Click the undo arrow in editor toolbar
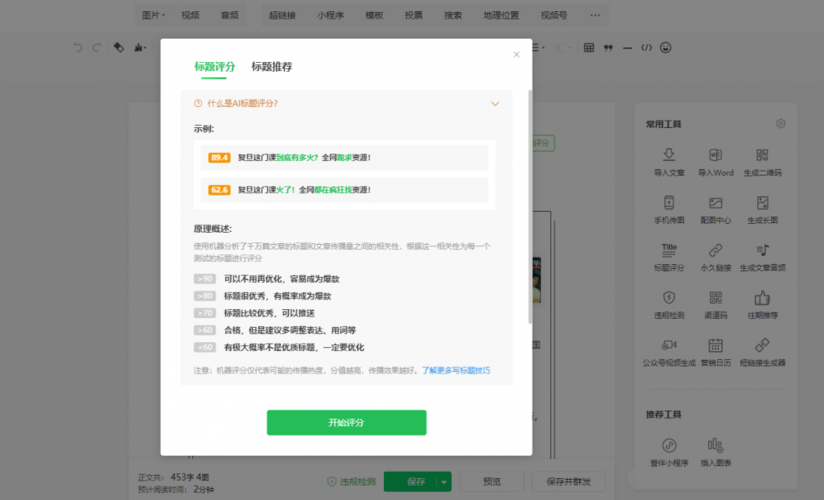 [78, 48]
